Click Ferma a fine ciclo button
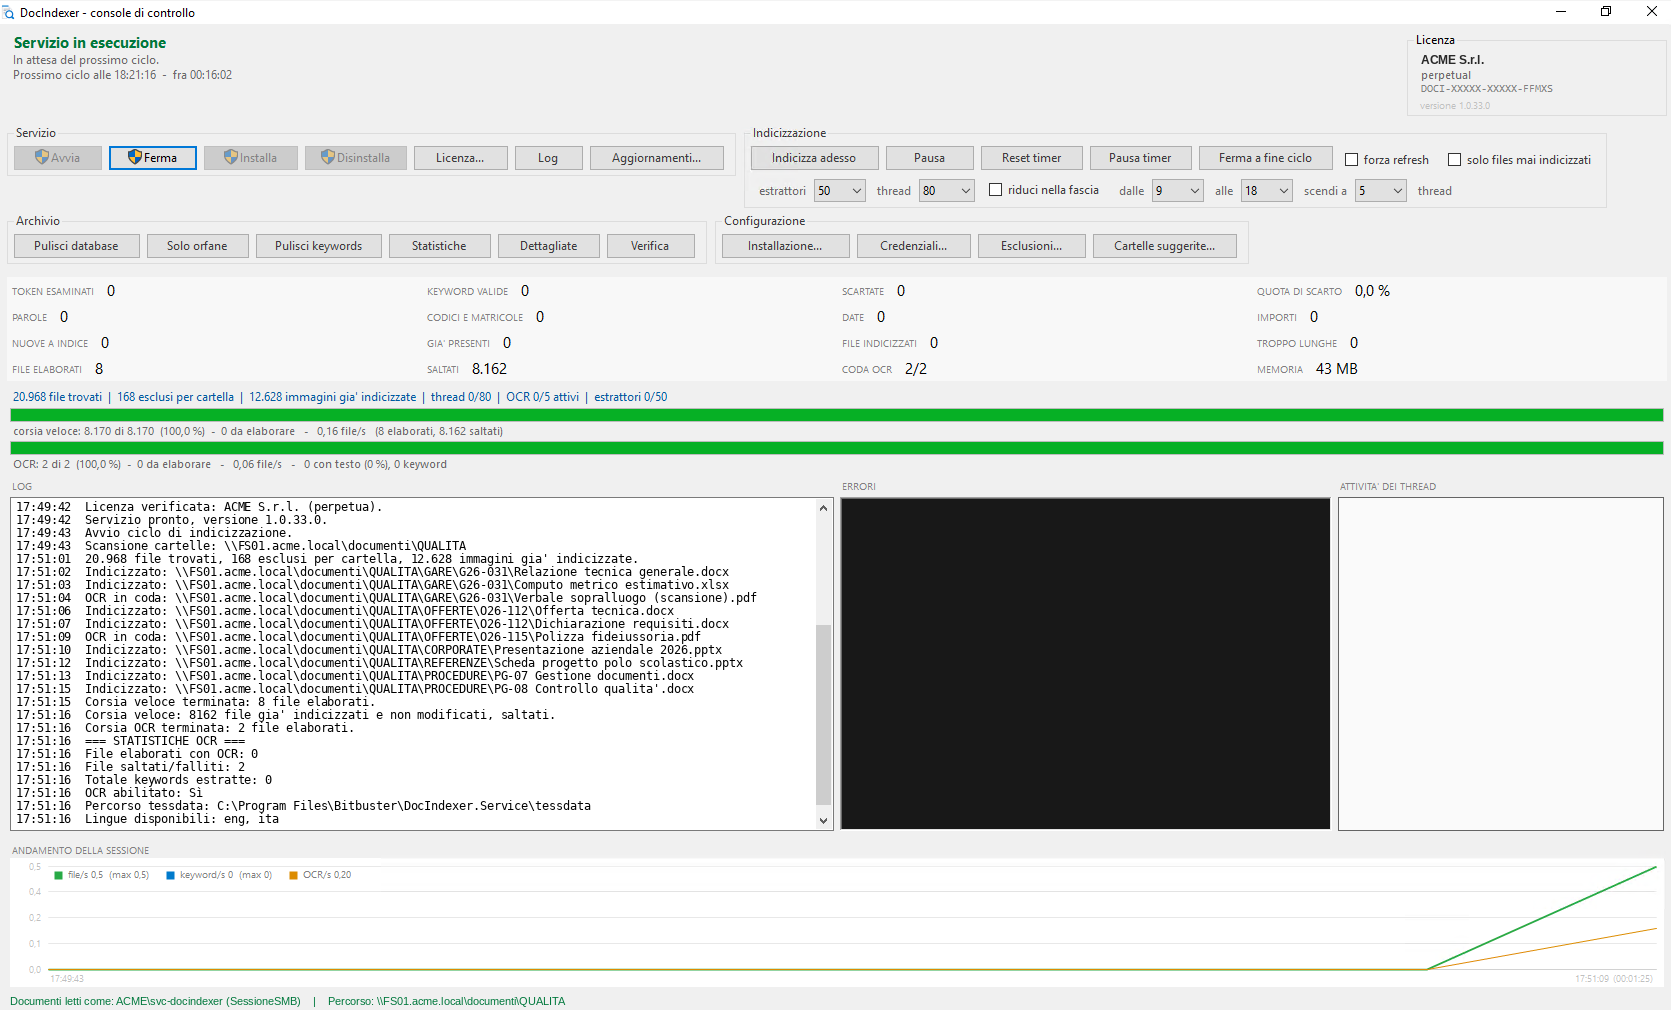Viewport: 1671px width, 1010px height. click(x=1265, y=158)
